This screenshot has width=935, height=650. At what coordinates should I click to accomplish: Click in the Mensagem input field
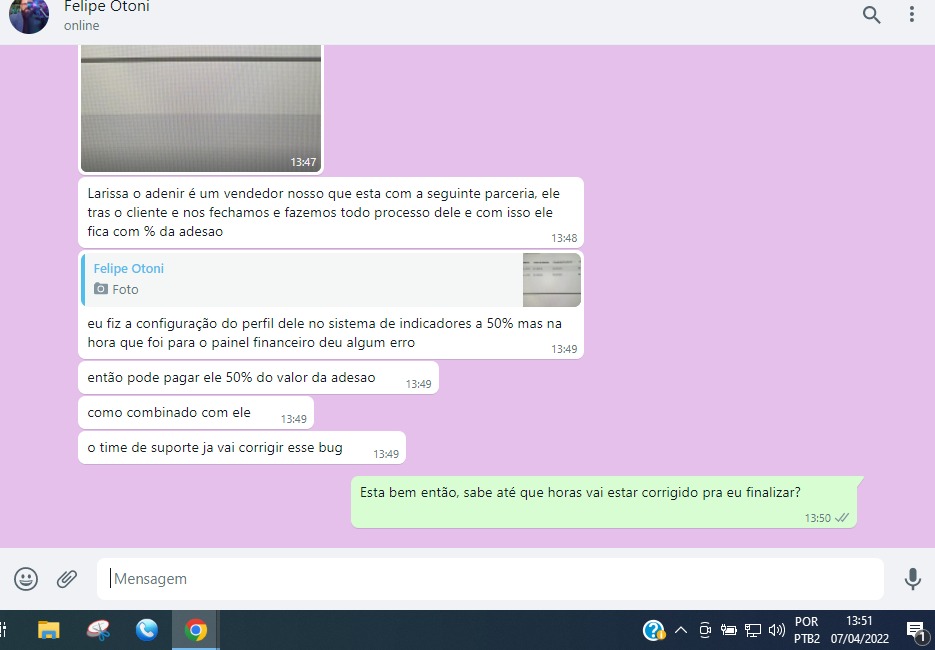490,579
